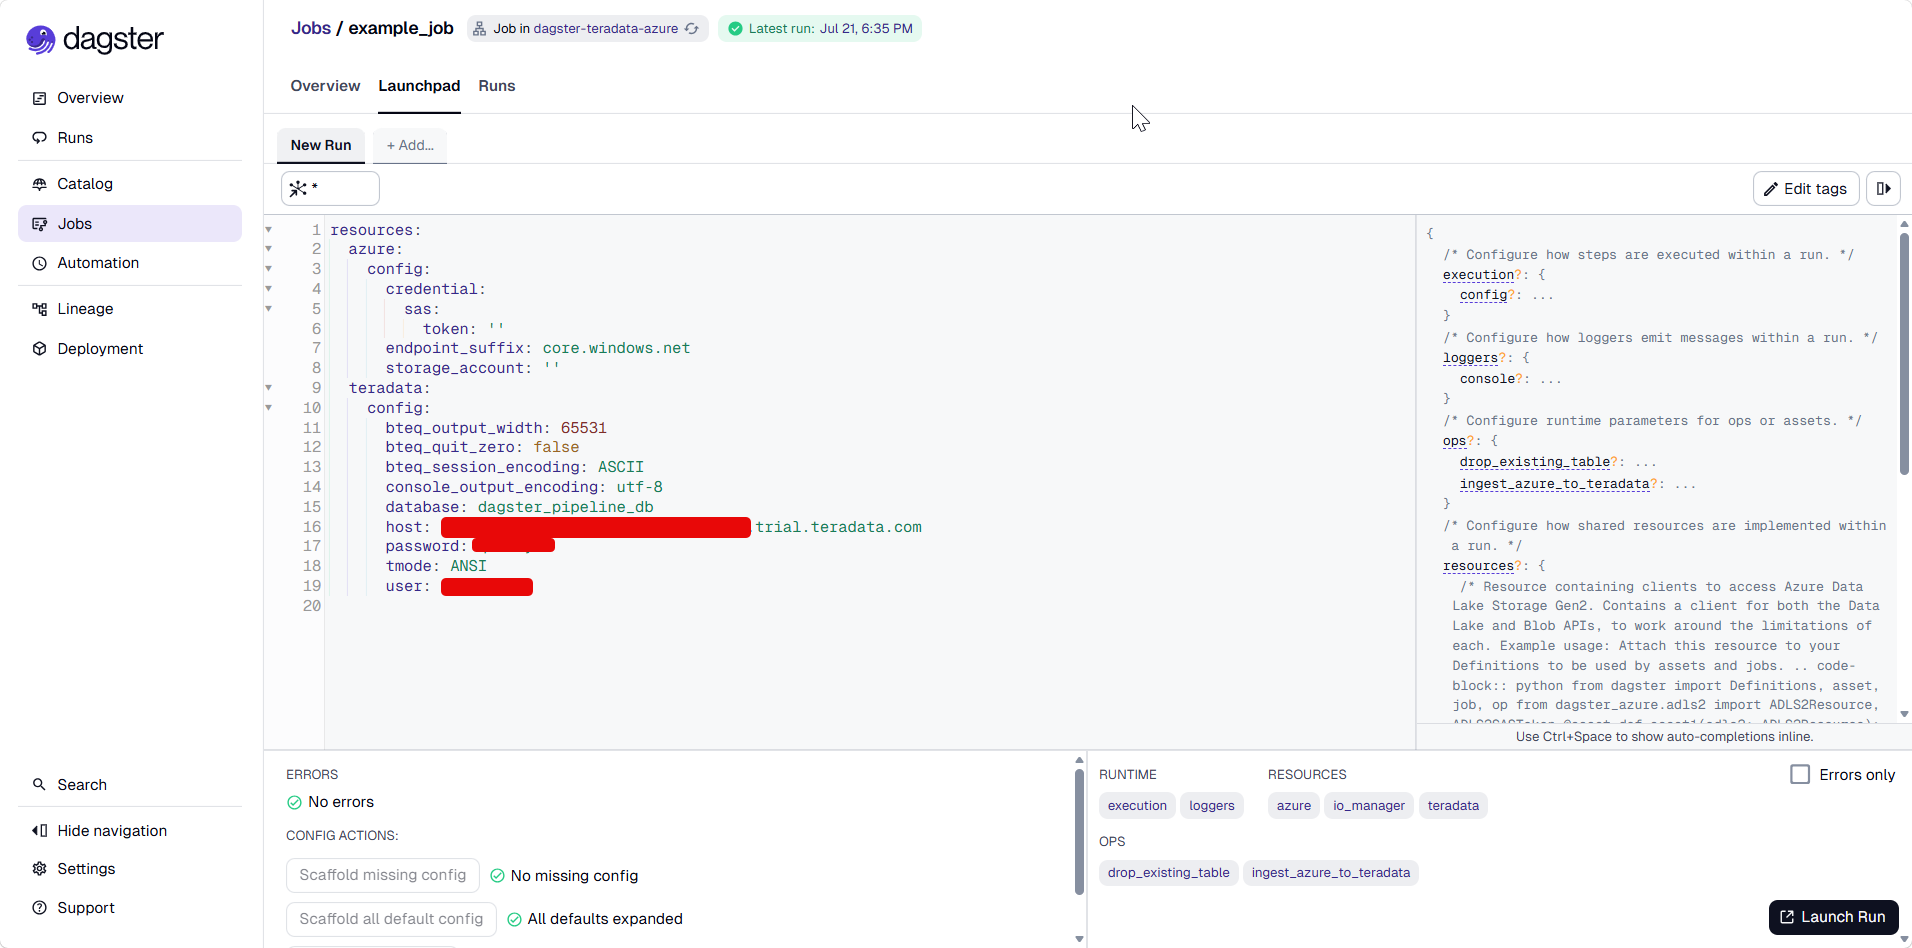Click pencil icon on Edit tags

point(1771,189)
